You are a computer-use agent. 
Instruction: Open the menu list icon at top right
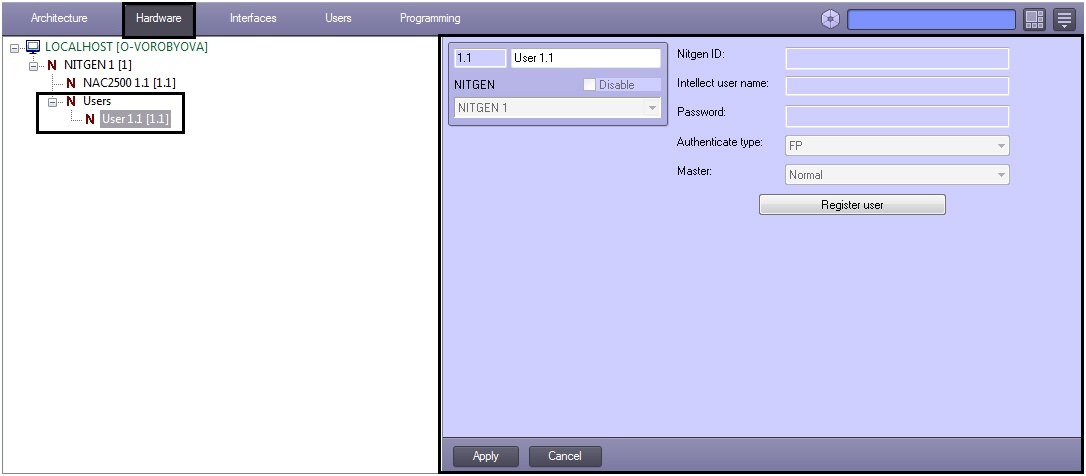[x=1064, y=19]
